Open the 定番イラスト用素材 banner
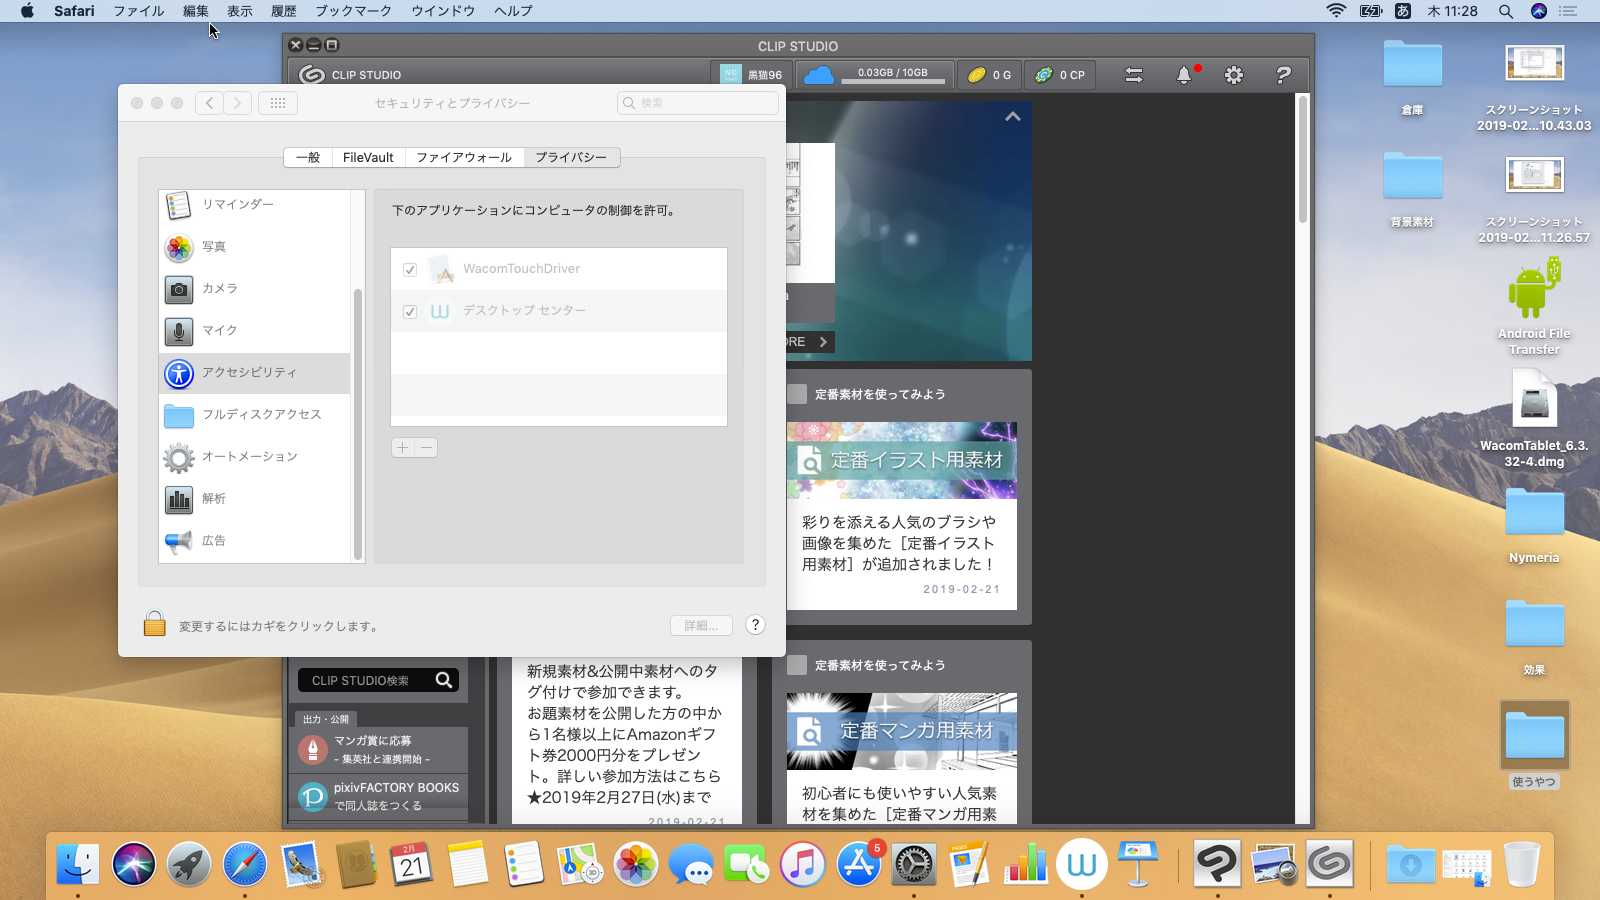Viewport: 1600px width, 900px height. (902, 460)
